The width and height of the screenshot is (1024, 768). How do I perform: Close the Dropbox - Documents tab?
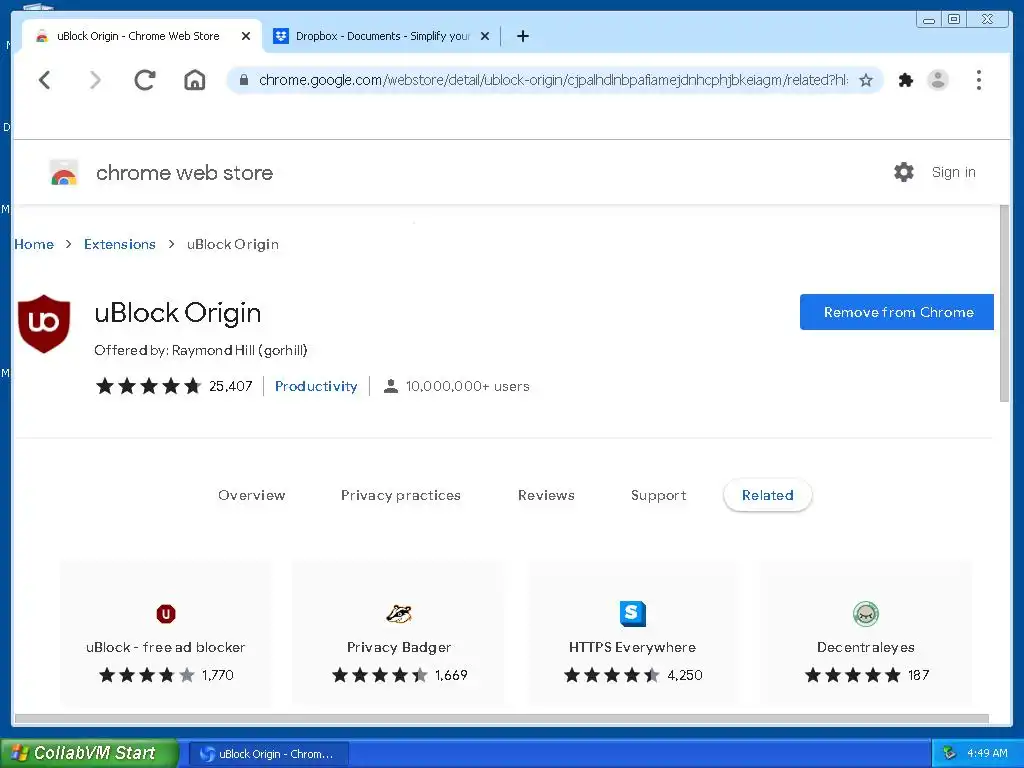pyautogui.click(x=485, y=37)
